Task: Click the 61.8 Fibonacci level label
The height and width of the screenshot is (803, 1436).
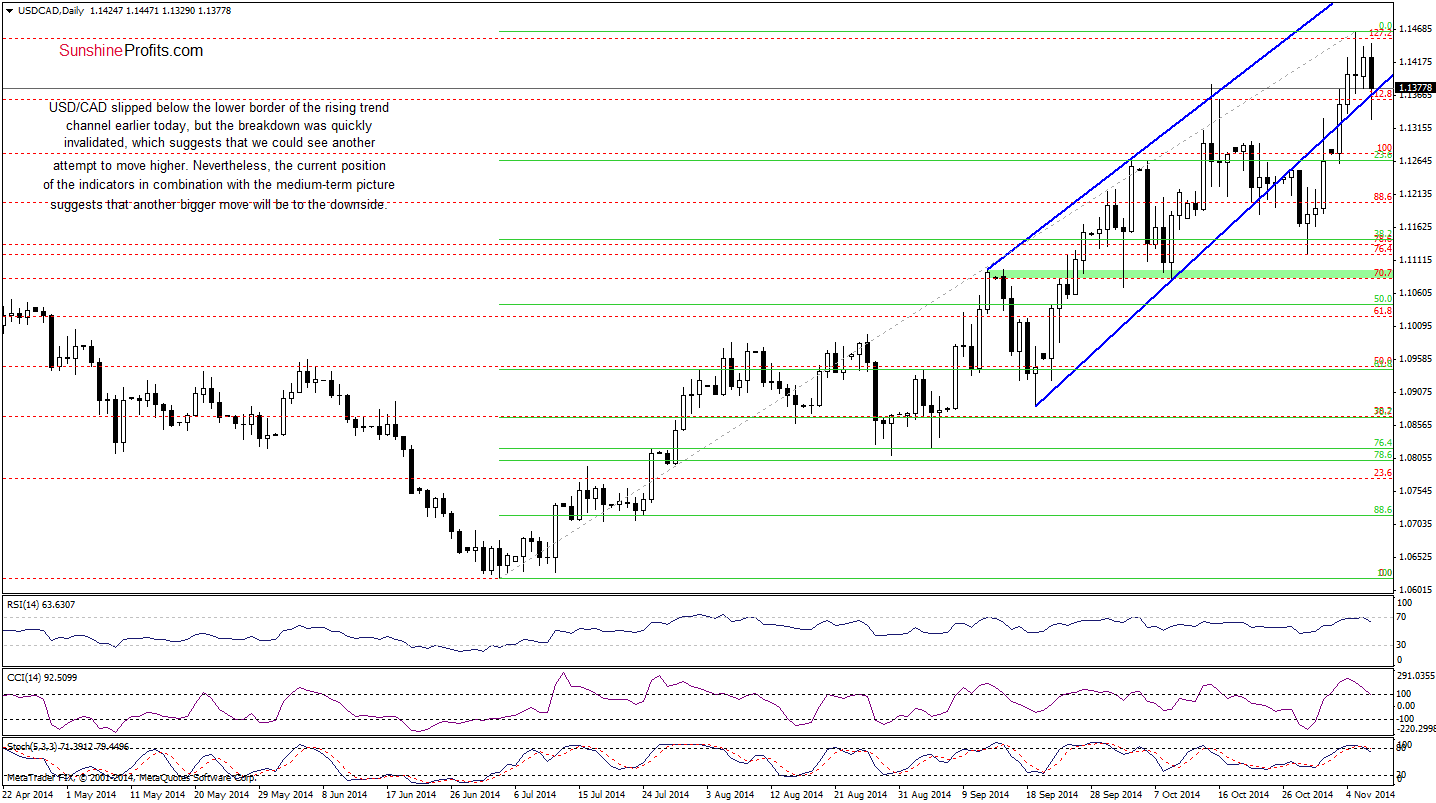Action: tap(1383, 312)
